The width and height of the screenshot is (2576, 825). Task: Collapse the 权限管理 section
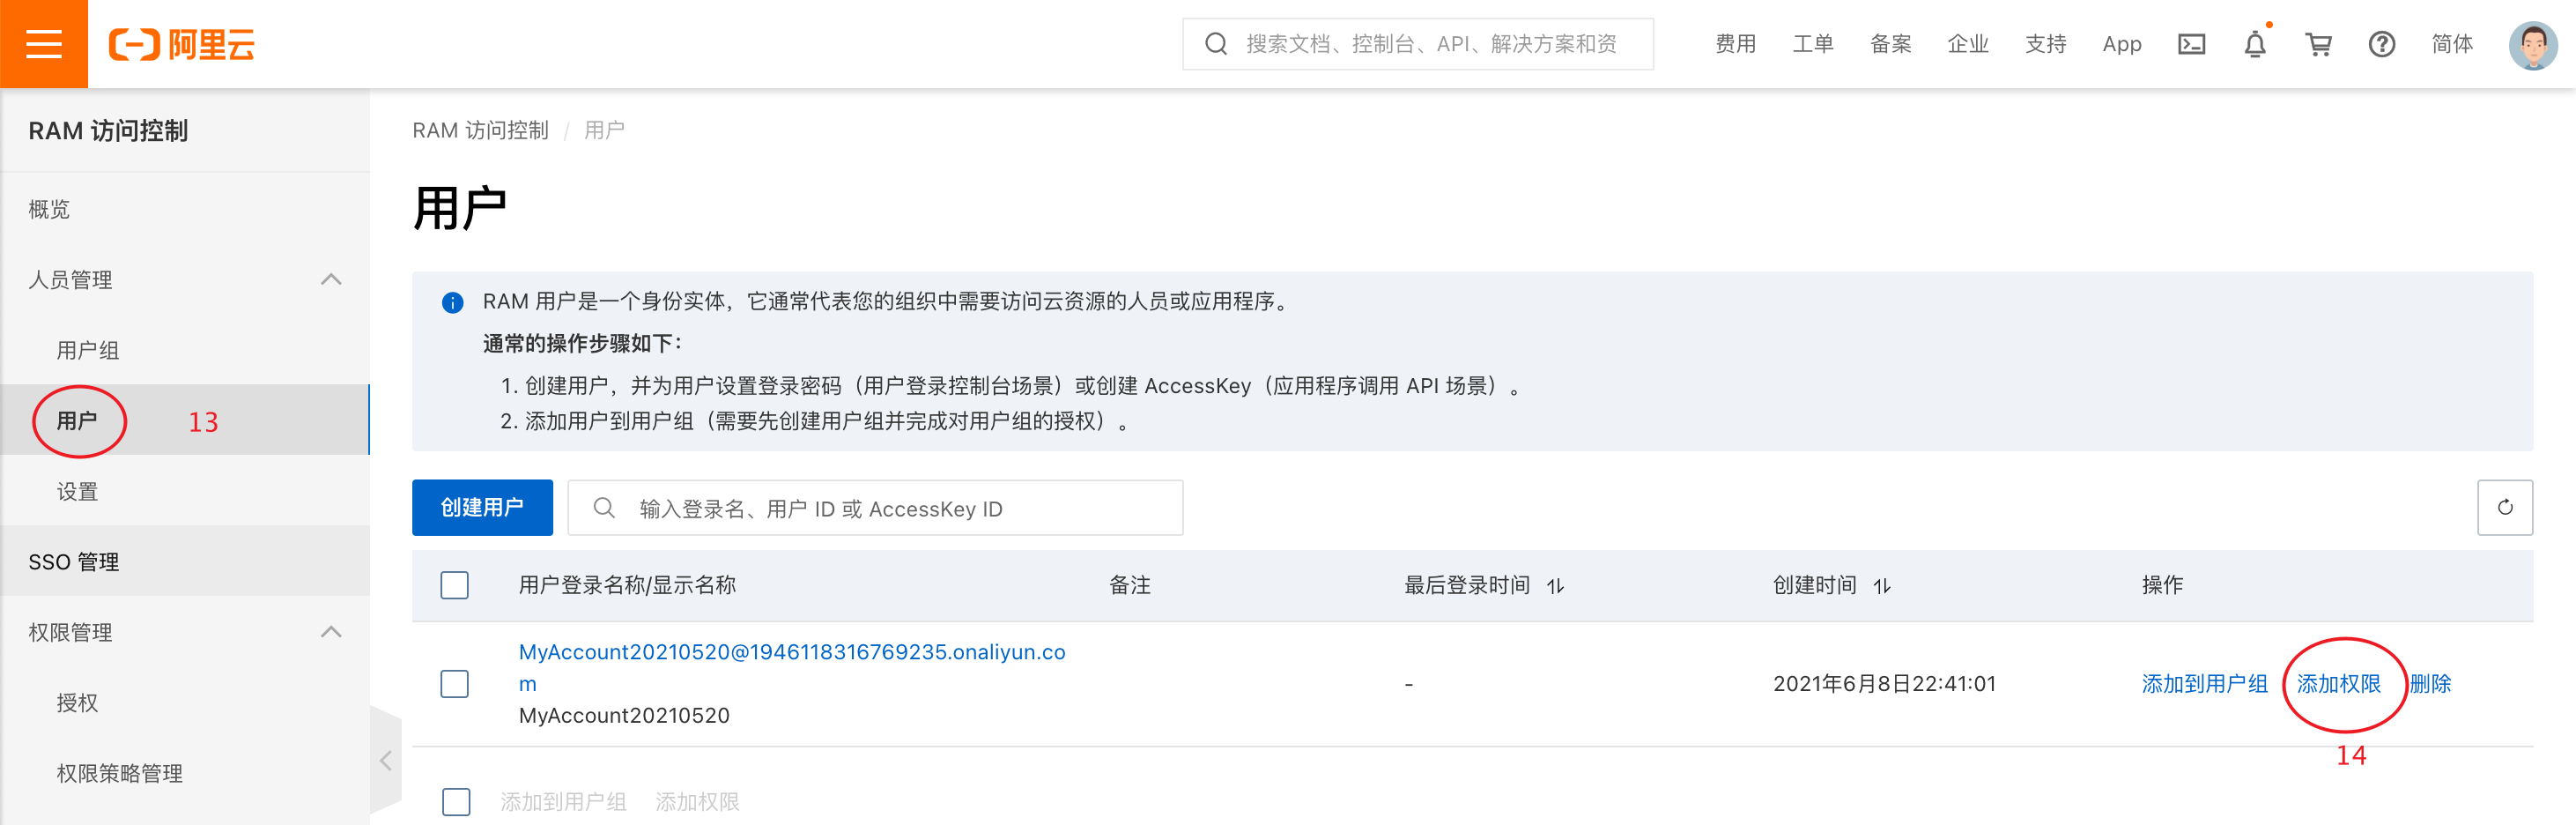pos(331,632)
